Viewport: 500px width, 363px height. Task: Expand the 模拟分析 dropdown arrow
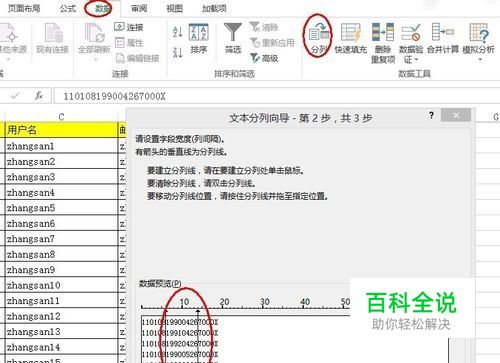click(x=480, y=60)
